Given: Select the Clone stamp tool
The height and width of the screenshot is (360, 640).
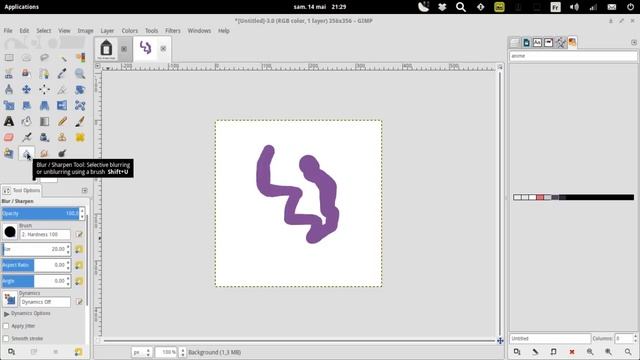Looking at the screenshot, I should (x=62, y=138).
